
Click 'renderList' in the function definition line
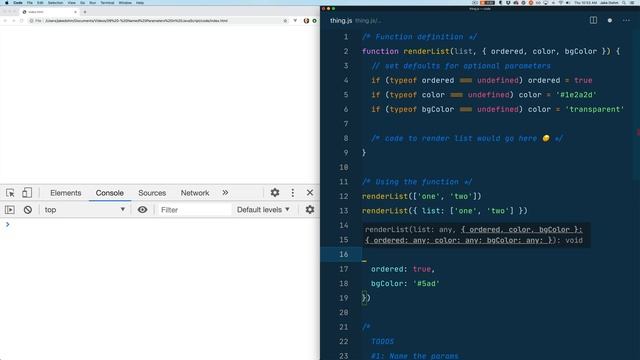tap(426, 51)
